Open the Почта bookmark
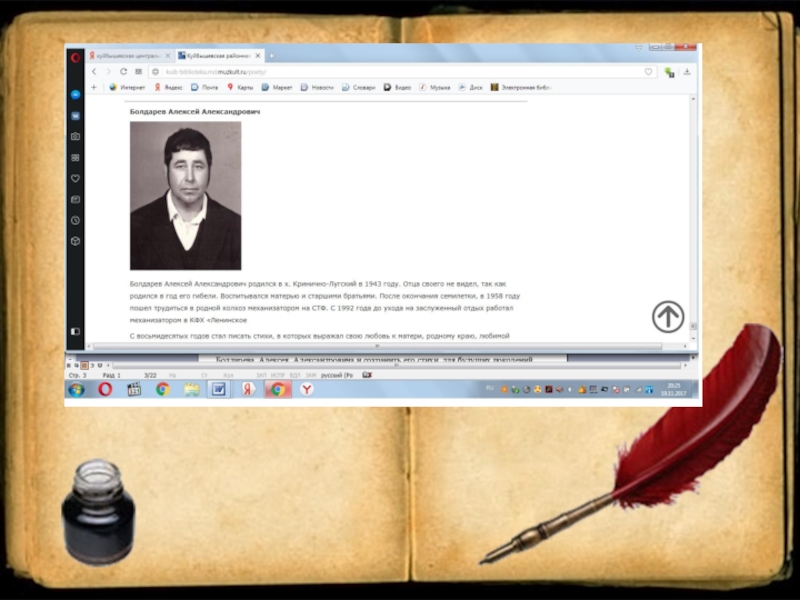Image resolution: width=800 pixels, height=600 pixels. click(x=205, y=87)
